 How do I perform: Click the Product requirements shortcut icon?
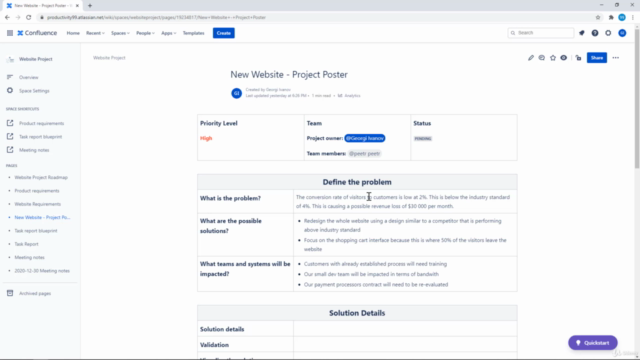(x=10, y=123)
